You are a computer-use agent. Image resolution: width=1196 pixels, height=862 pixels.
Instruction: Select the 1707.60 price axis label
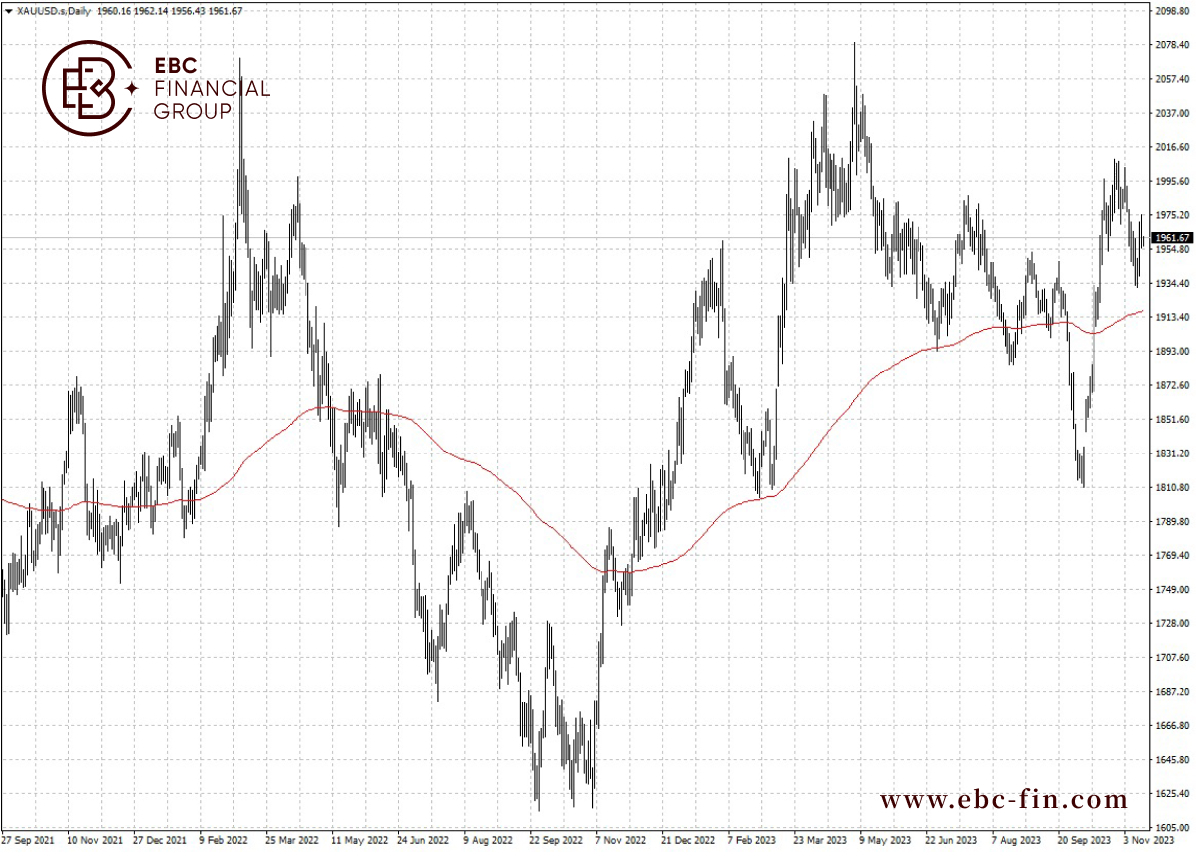(x=1172, y=658)
